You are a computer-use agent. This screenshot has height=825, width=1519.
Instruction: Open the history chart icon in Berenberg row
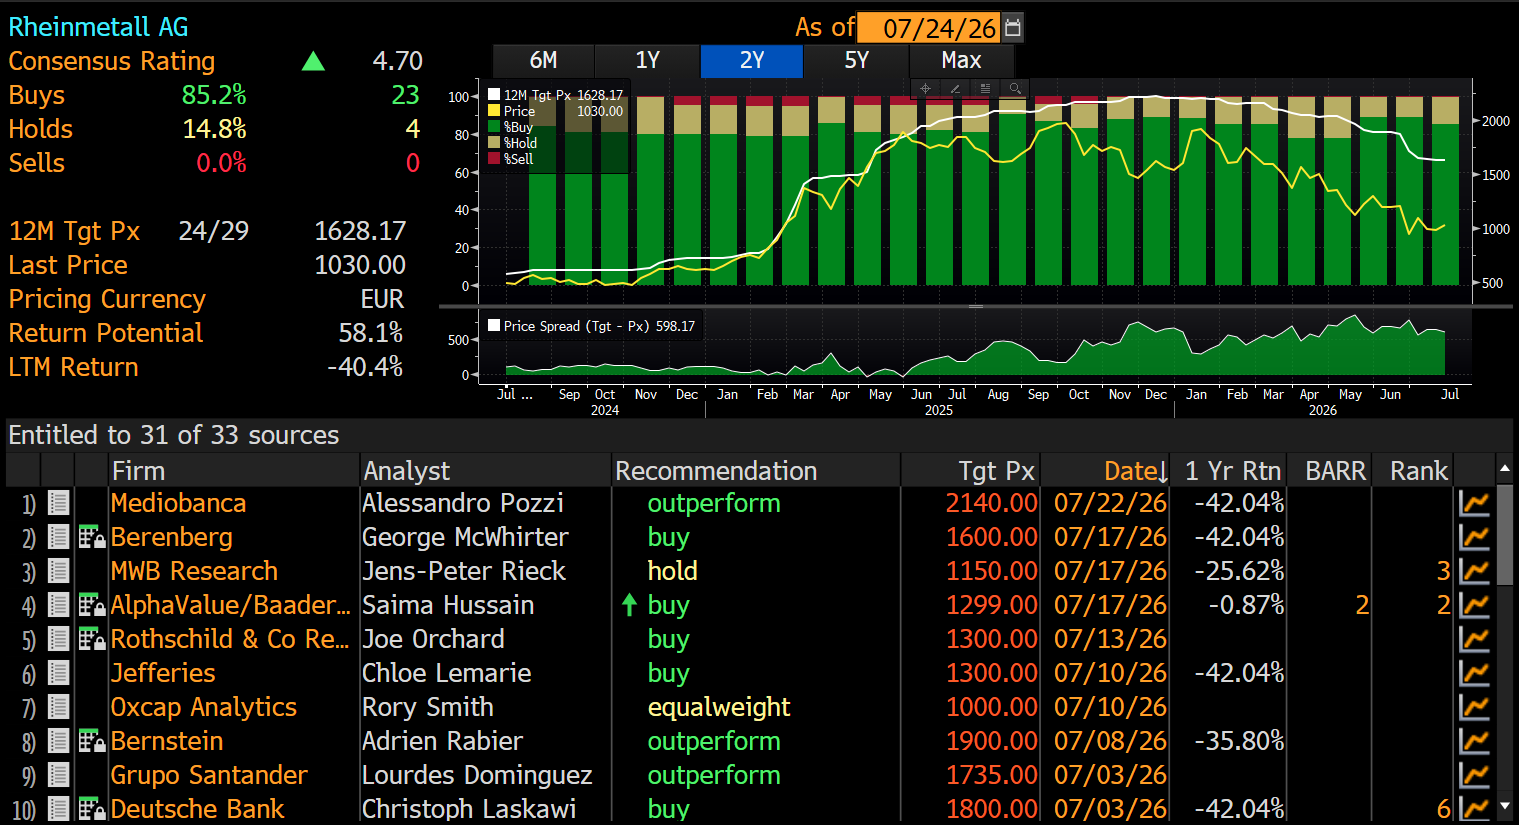1474,537
